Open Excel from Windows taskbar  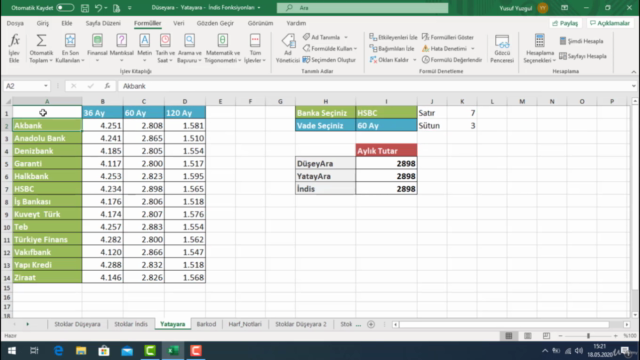[173, 351]
